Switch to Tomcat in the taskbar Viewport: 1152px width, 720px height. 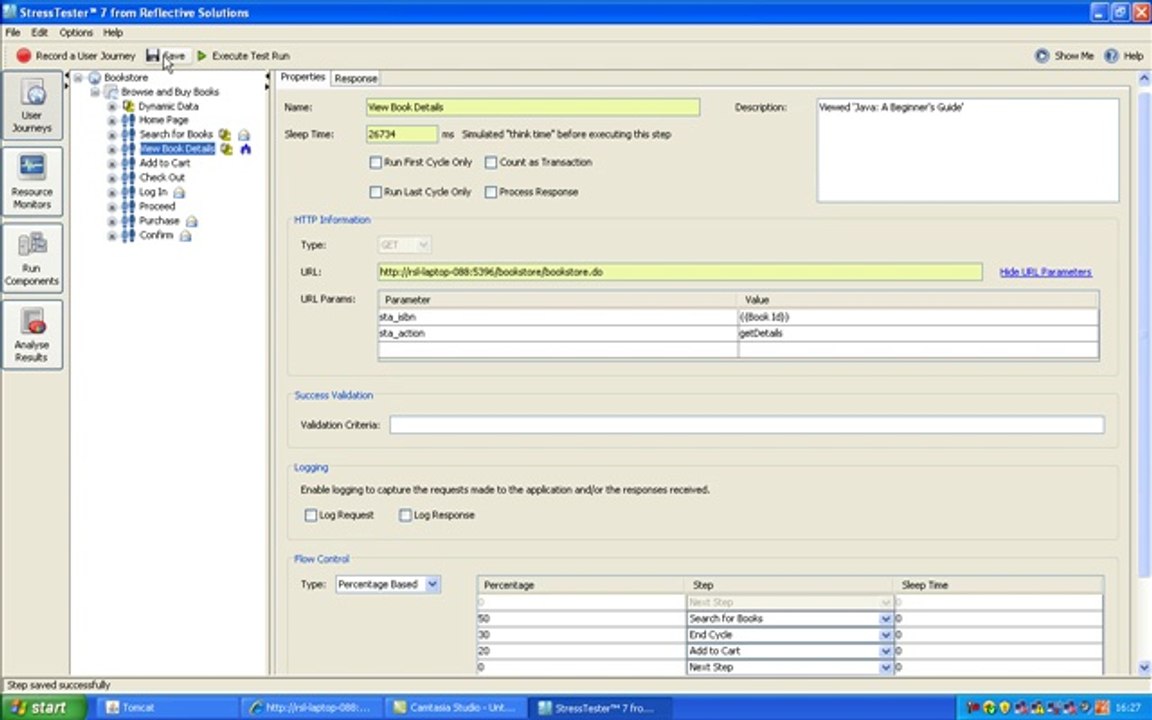[x=169, y=708]
